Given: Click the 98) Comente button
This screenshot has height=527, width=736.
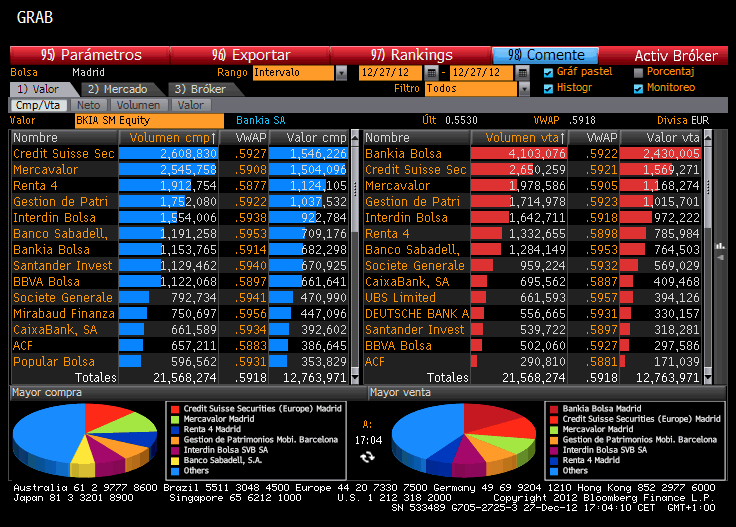Looking at the screenshot, I should tap(545, 55).
